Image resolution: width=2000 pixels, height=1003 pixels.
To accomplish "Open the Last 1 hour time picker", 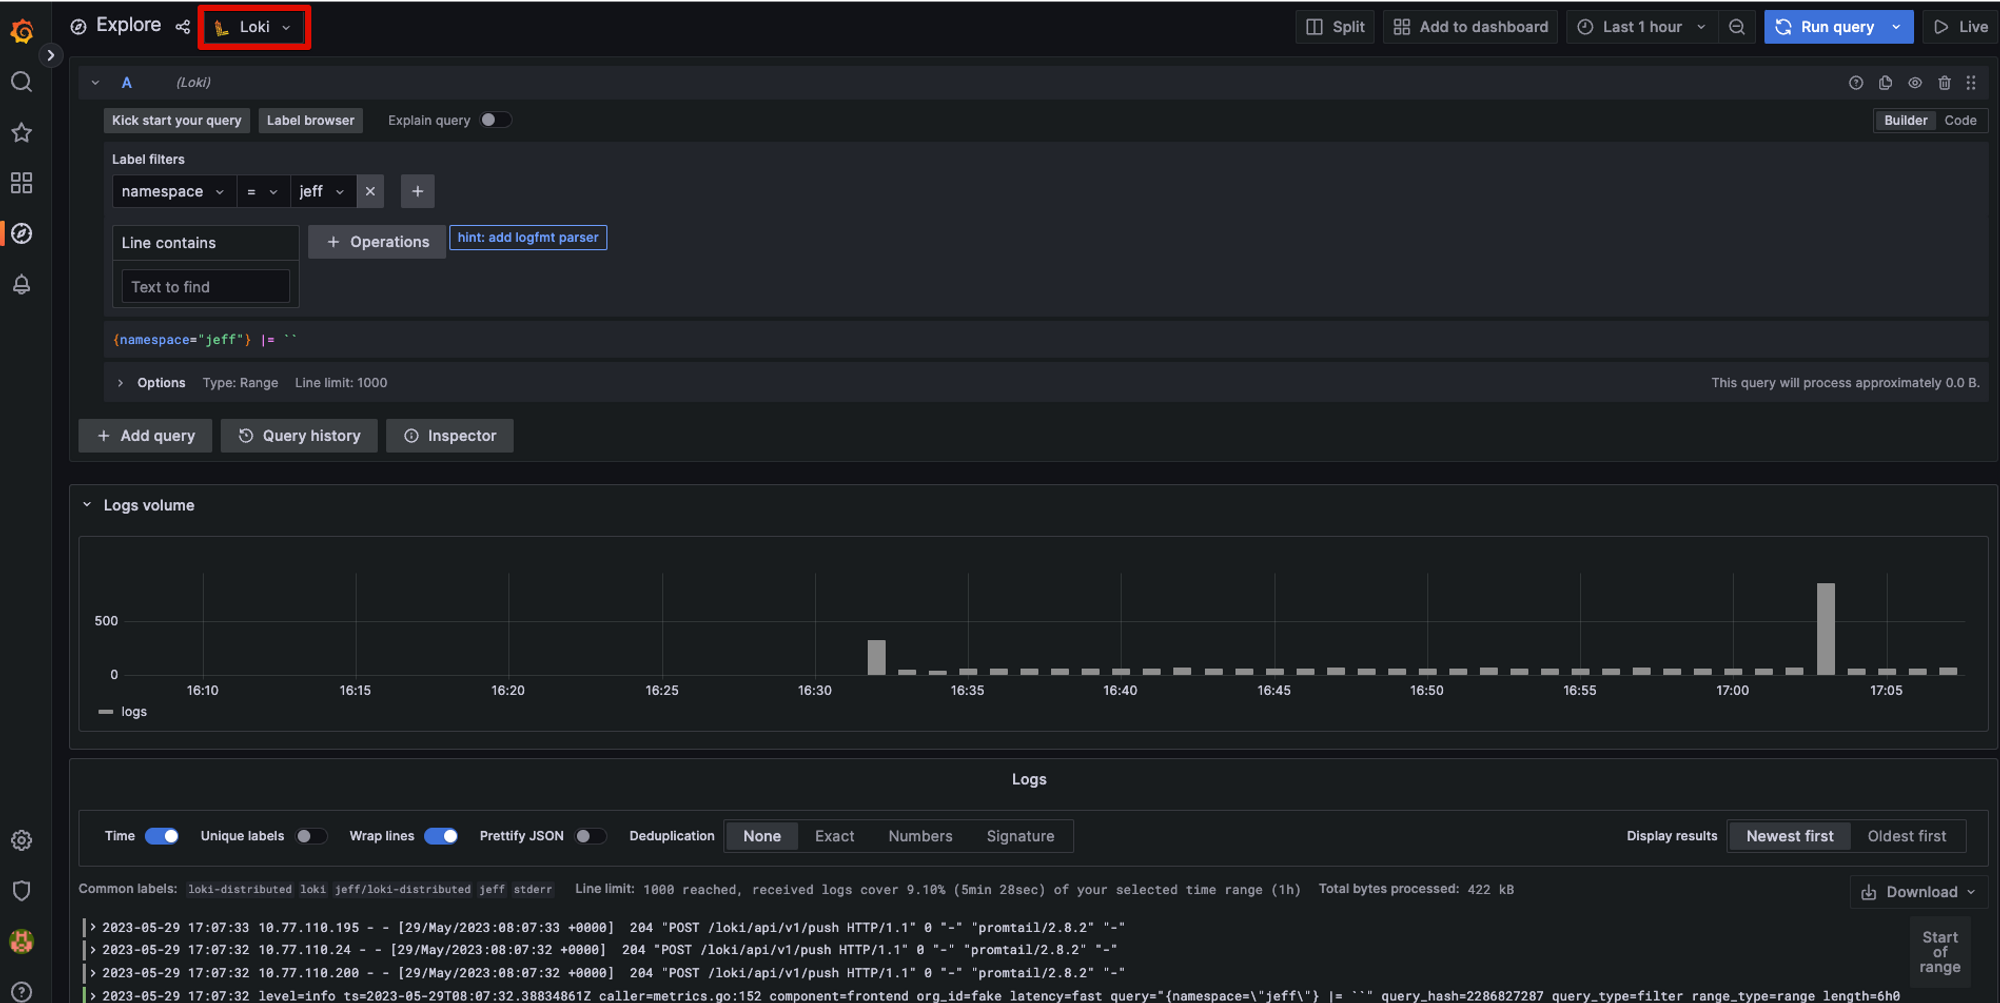I will (x=1642, y=27).
